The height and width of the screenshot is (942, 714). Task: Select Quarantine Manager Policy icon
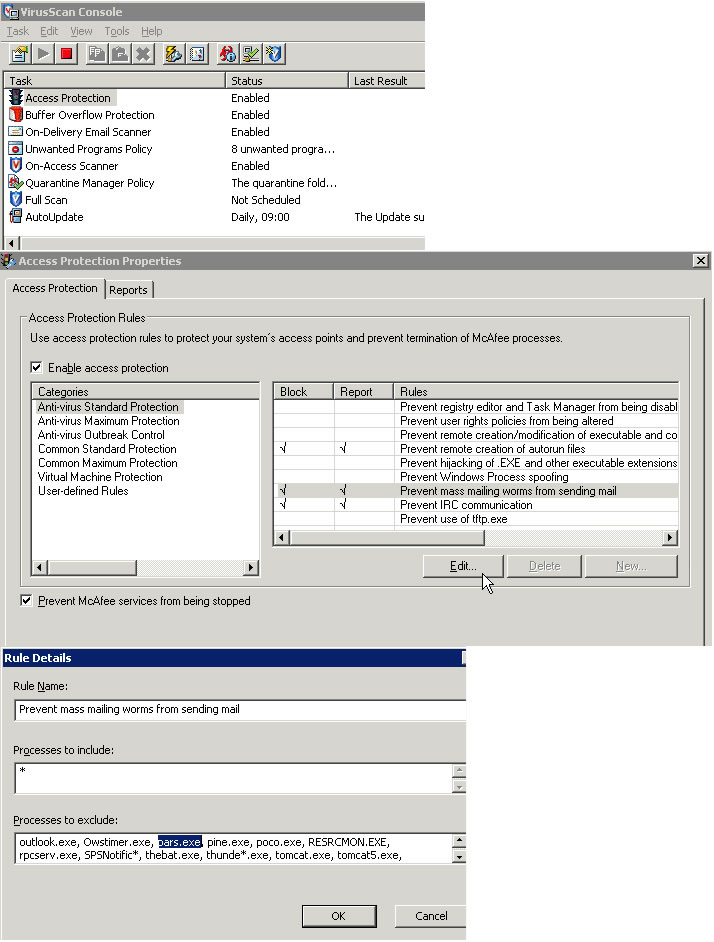[x=16, y=183]
